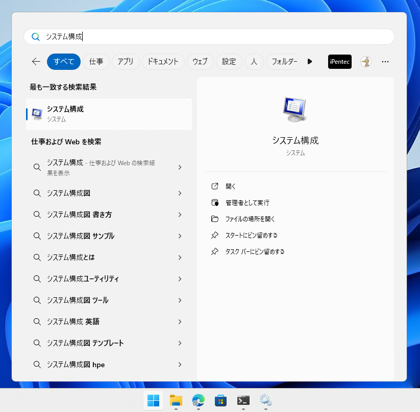Viewport: 420px width, 412px height.
Task: Click the search icon beside システム構成図 hpe
Action: 37,365
